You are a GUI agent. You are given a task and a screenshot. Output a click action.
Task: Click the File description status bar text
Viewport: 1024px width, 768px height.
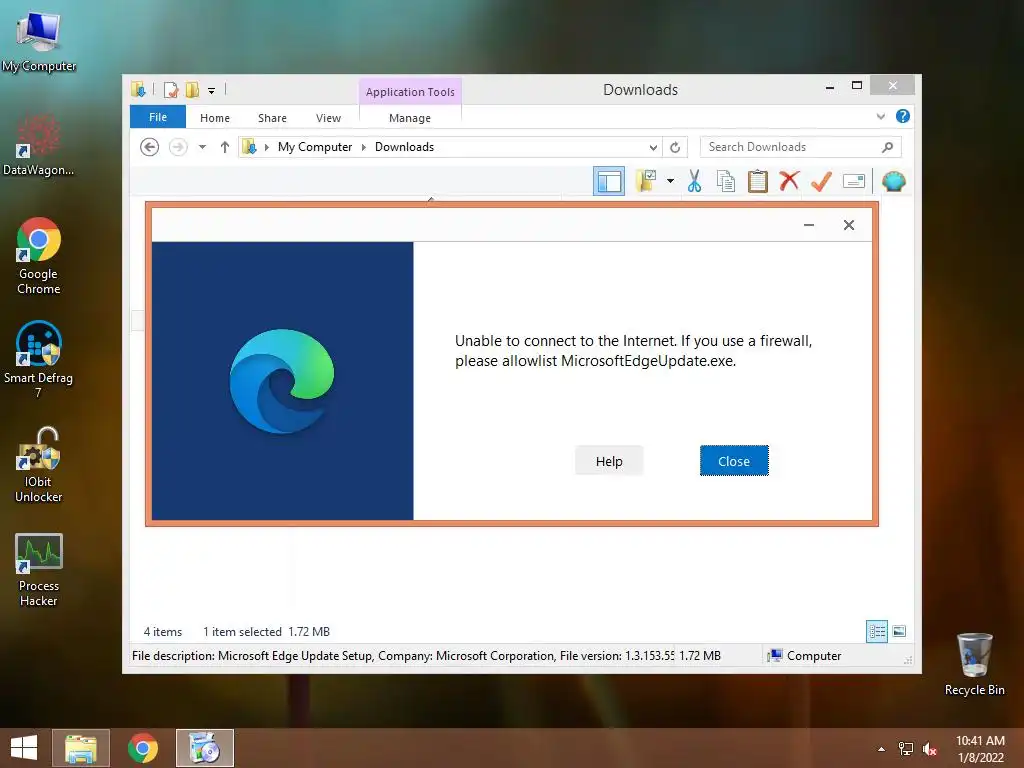pyautogui.click(x=403, y=656)
